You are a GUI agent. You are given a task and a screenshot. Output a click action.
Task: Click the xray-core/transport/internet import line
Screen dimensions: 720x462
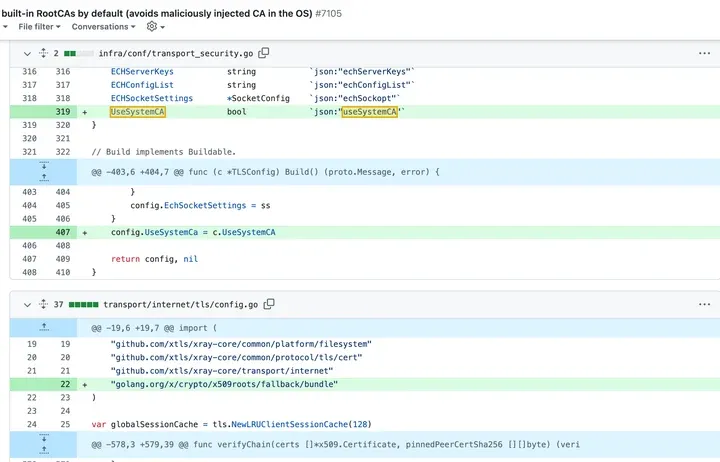click(x=222, y=371)
